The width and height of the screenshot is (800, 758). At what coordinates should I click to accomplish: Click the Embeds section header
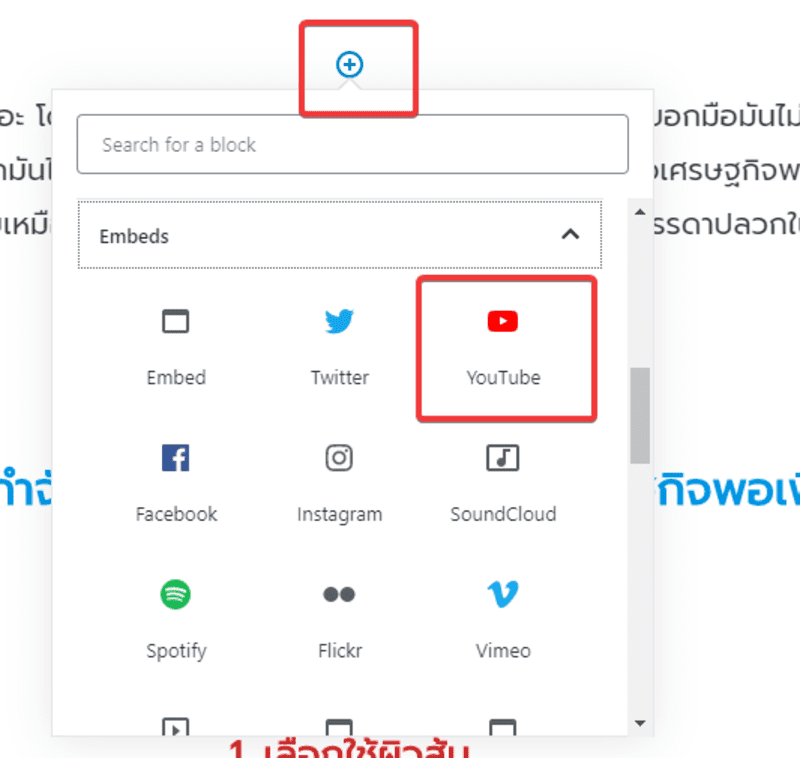(x=340, y=235)
